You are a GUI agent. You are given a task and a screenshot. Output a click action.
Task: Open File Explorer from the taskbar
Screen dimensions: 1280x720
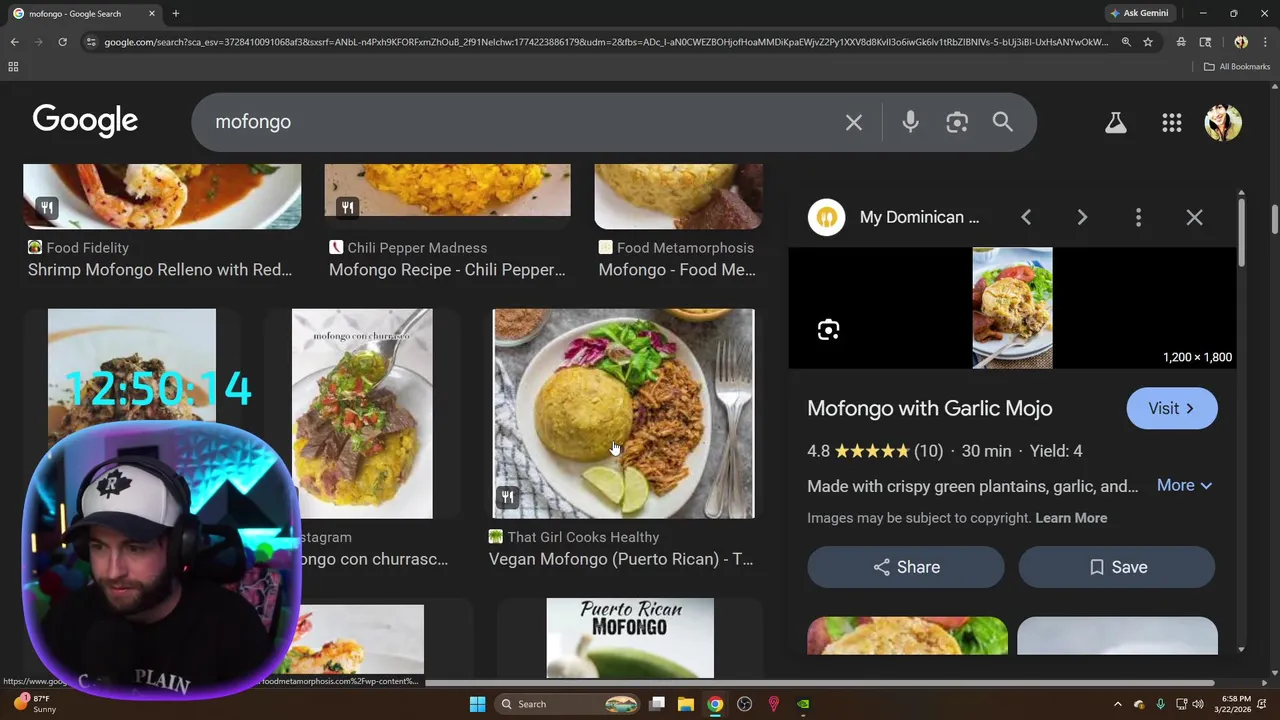tap(686, 704)
